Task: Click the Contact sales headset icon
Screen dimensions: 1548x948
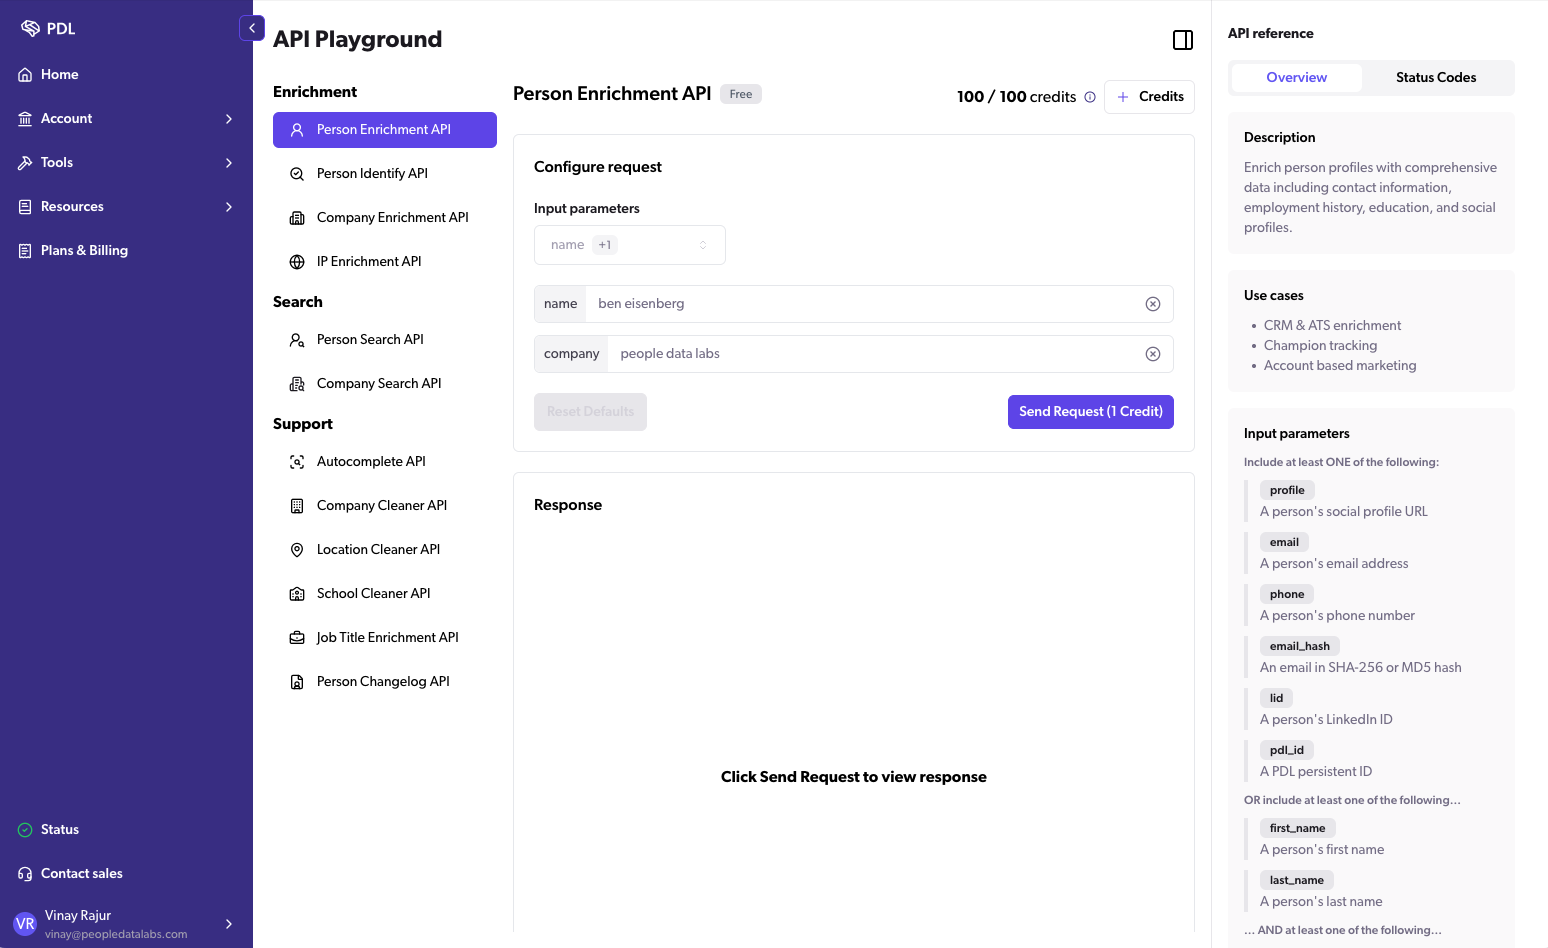Action: point(25,874)
